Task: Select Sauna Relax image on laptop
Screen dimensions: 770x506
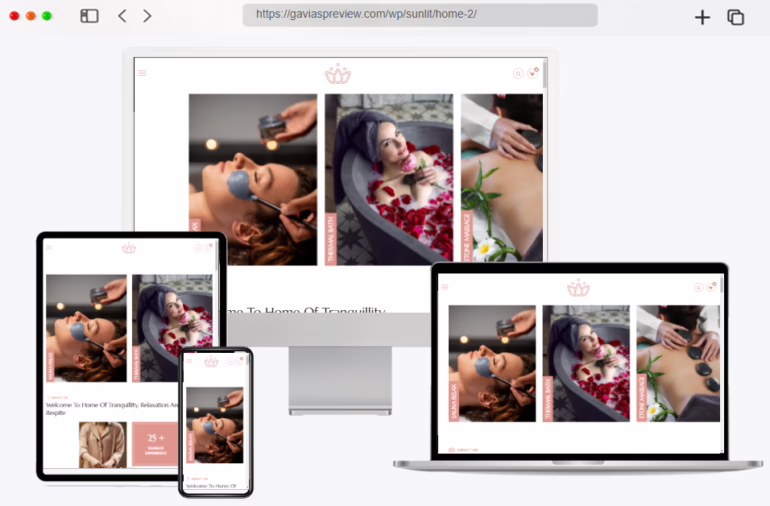Action: (x=492, y=363)
